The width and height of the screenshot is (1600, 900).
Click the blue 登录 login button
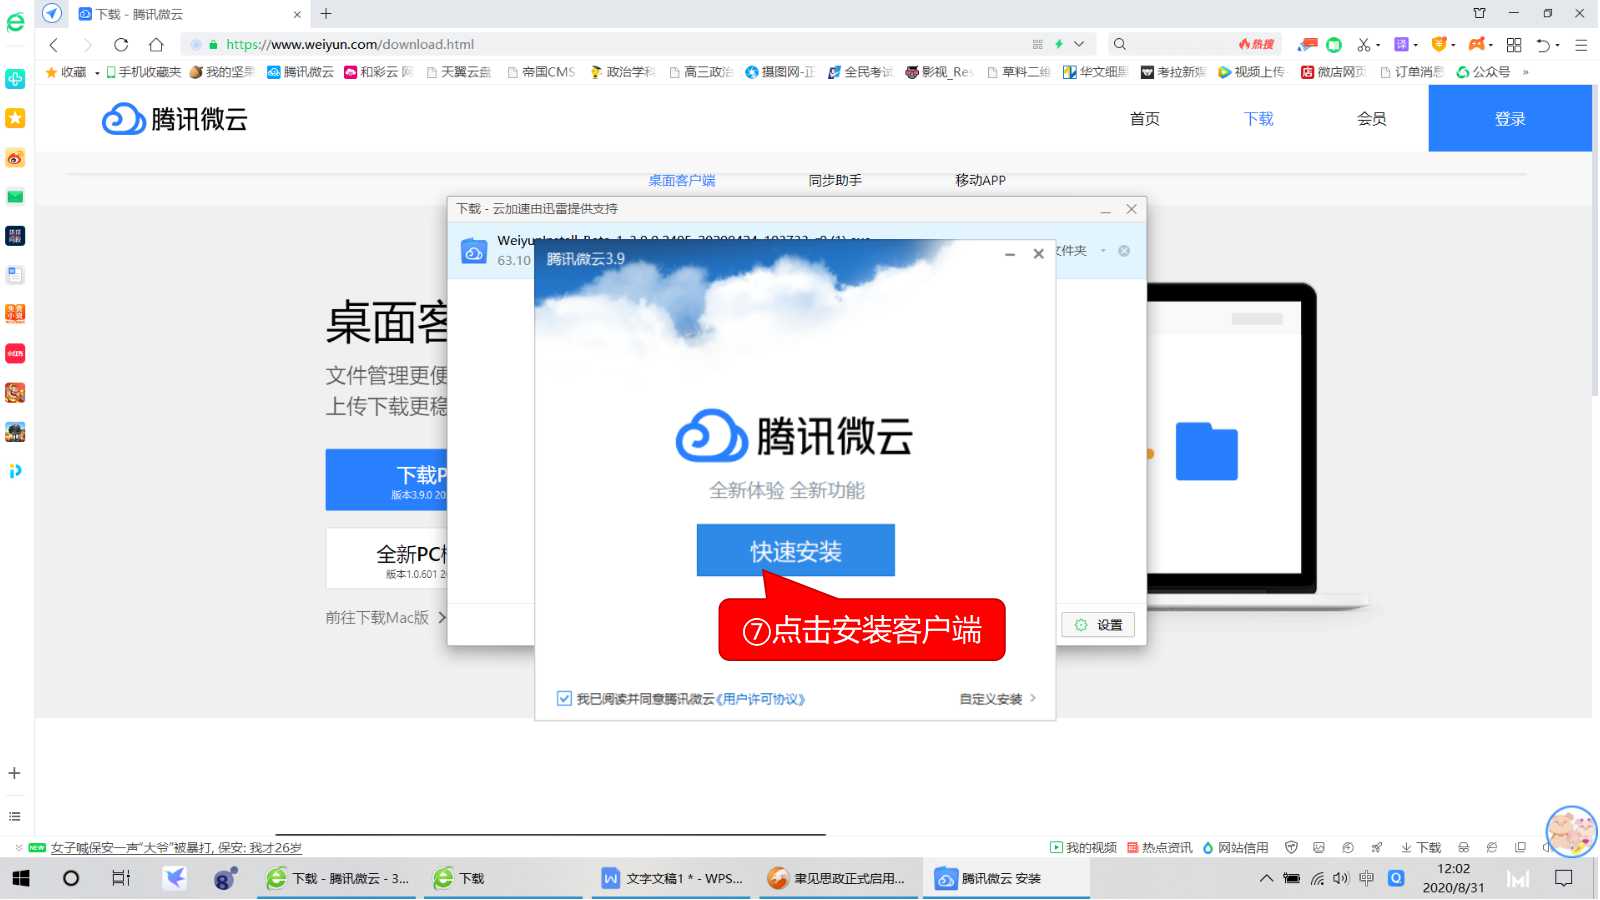pyautogui.click(x=1510, y=118)
